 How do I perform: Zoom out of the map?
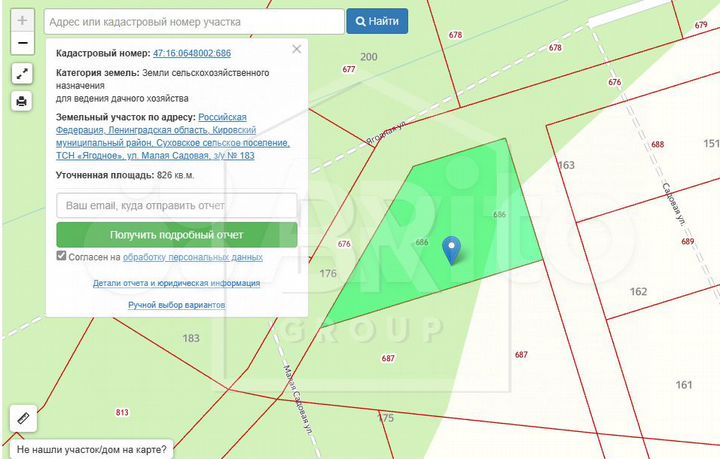(x=23, y=44)
